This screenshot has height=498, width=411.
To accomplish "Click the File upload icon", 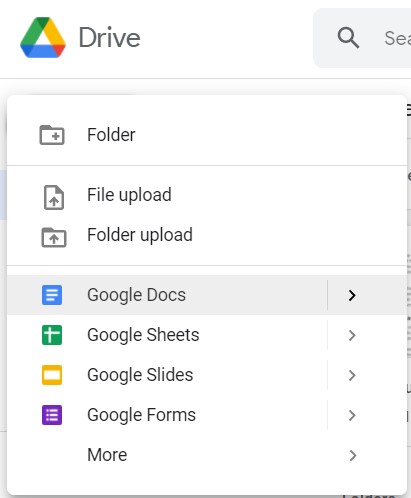I will pos(54,197).
